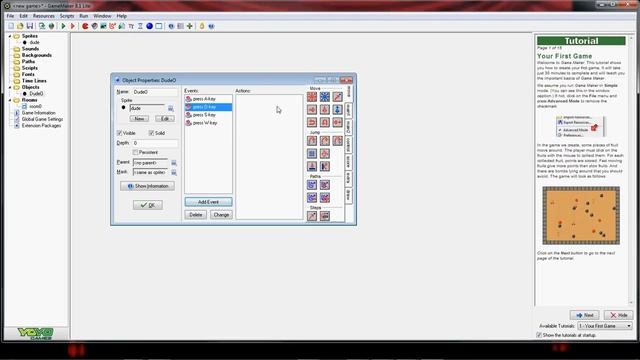Choose the Set Gravity action icon
The height and width of the screenshot is (360, 640).
coord(338,109)
